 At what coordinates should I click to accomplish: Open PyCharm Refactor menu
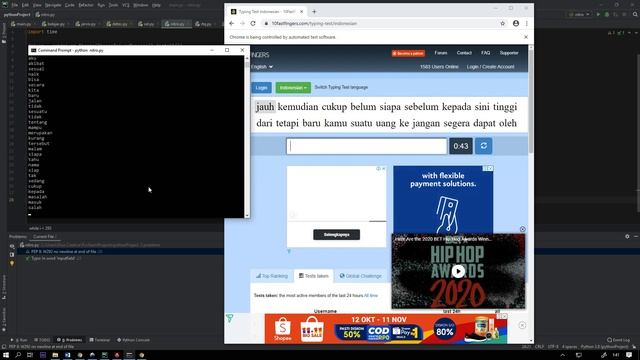point(86,5)
